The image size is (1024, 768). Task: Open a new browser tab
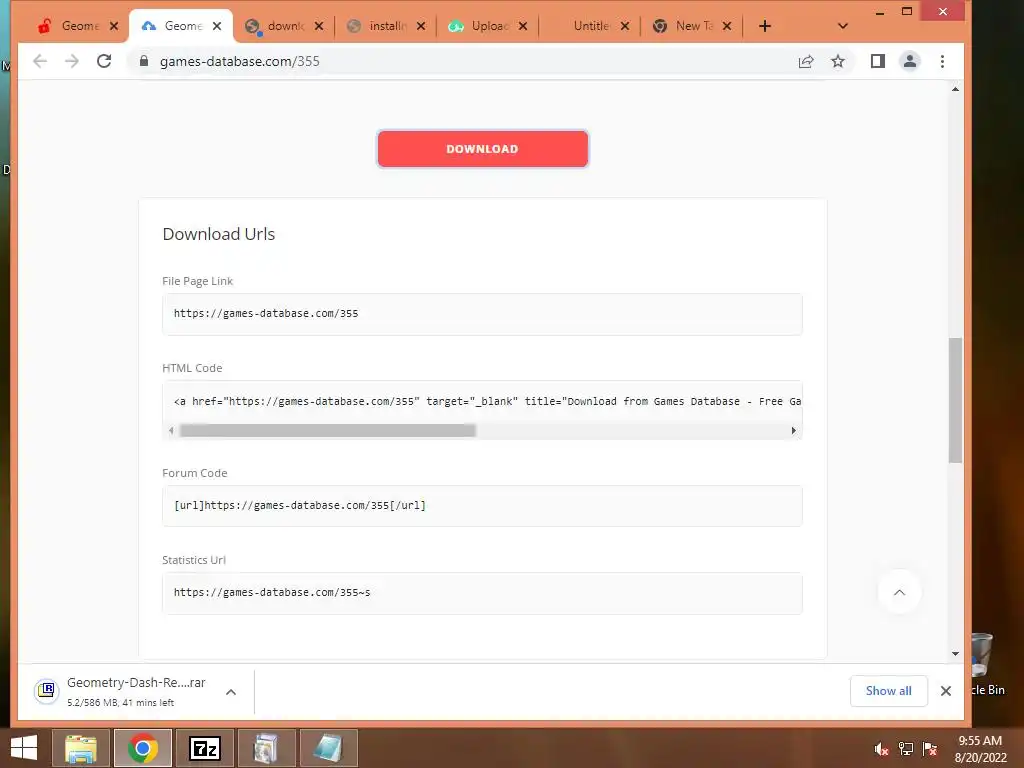(x=765, y=26)
